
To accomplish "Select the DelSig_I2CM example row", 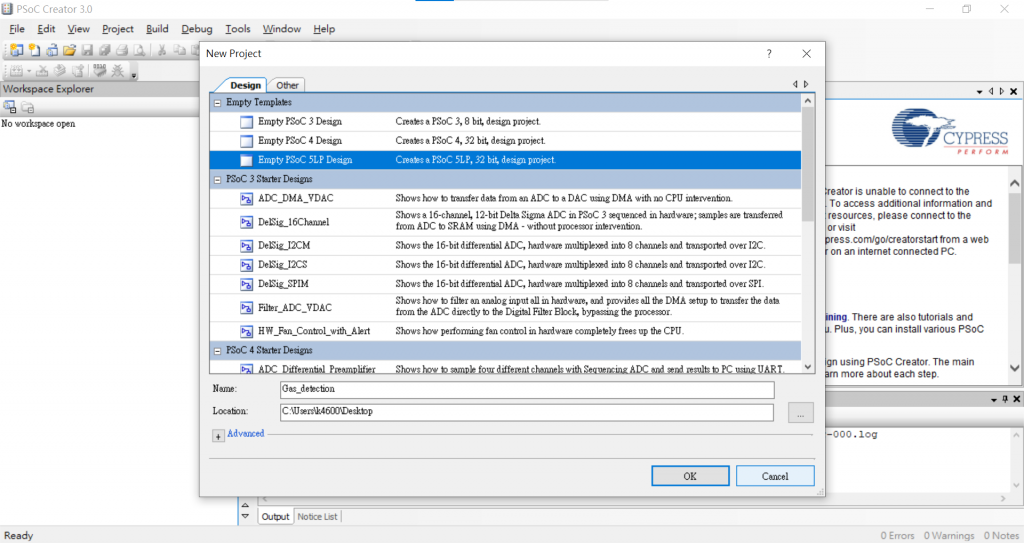I will click(505, 246).
